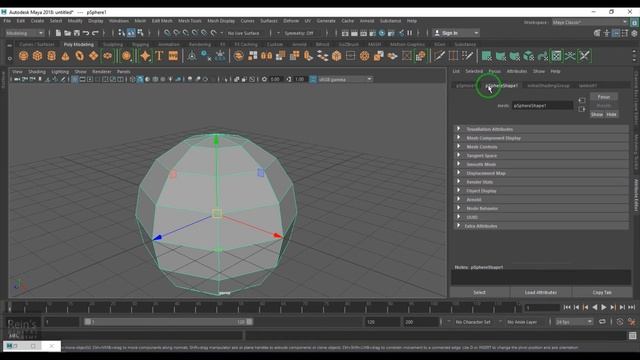The image size is (640, 360).
Task: Toggle the Attribute Editor sidebar icon at top right
Action: (x=616, y=33)
